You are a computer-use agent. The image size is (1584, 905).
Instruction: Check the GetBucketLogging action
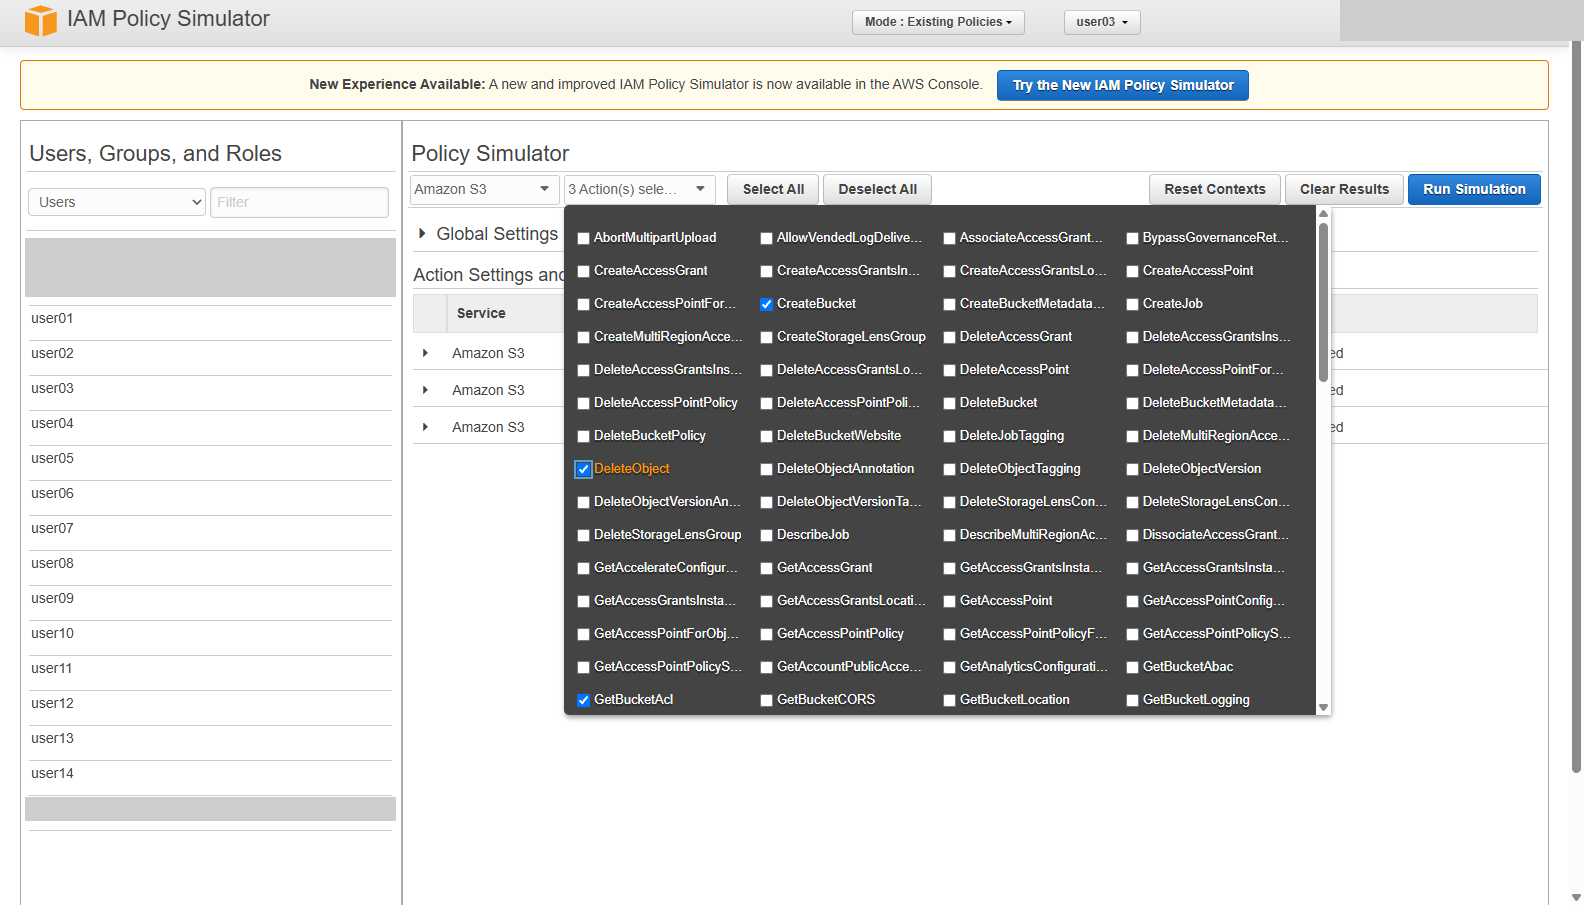coord(1133,701)
